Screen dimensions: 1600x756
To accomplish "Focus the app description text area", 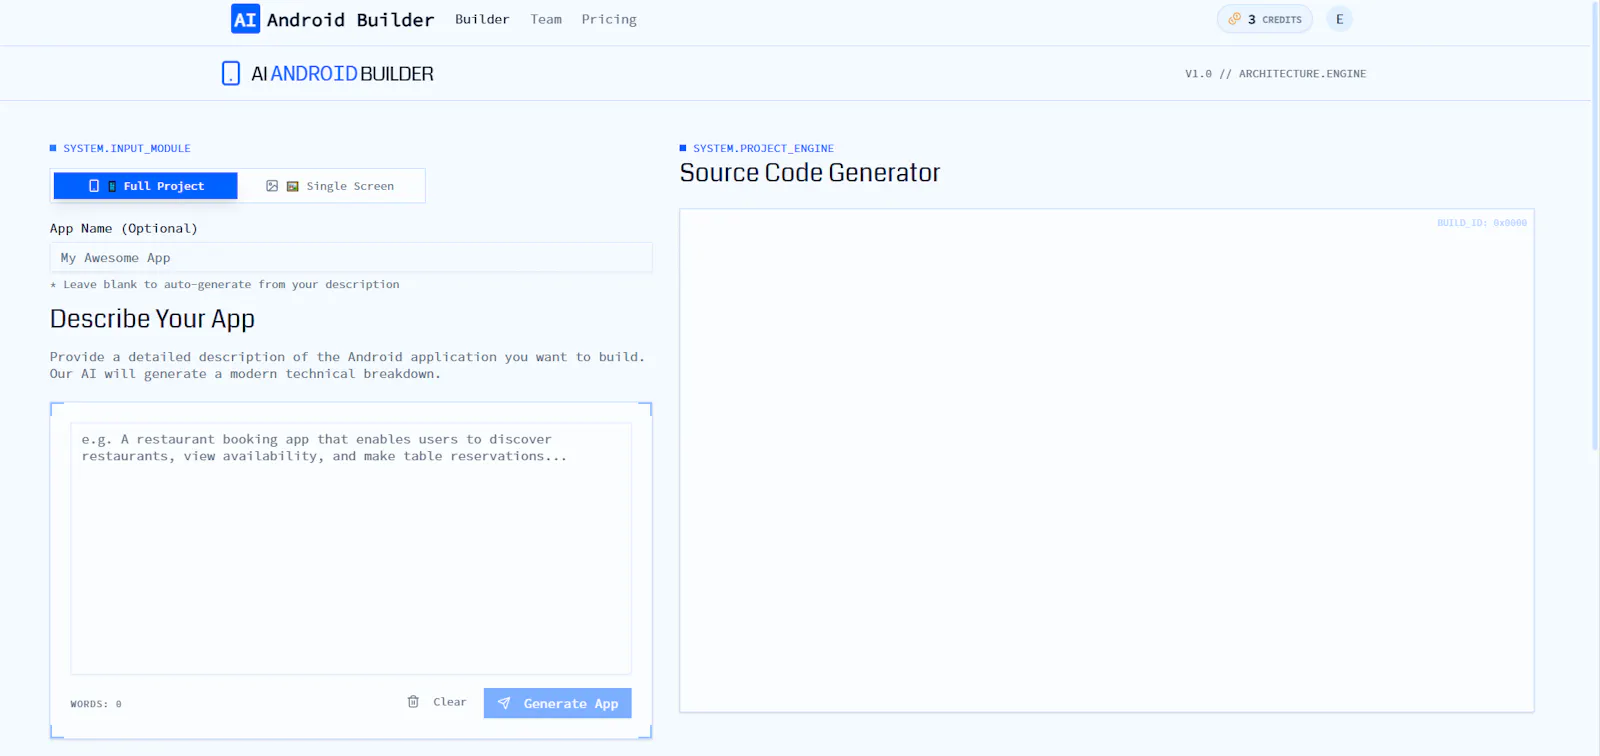I will 351,548.
